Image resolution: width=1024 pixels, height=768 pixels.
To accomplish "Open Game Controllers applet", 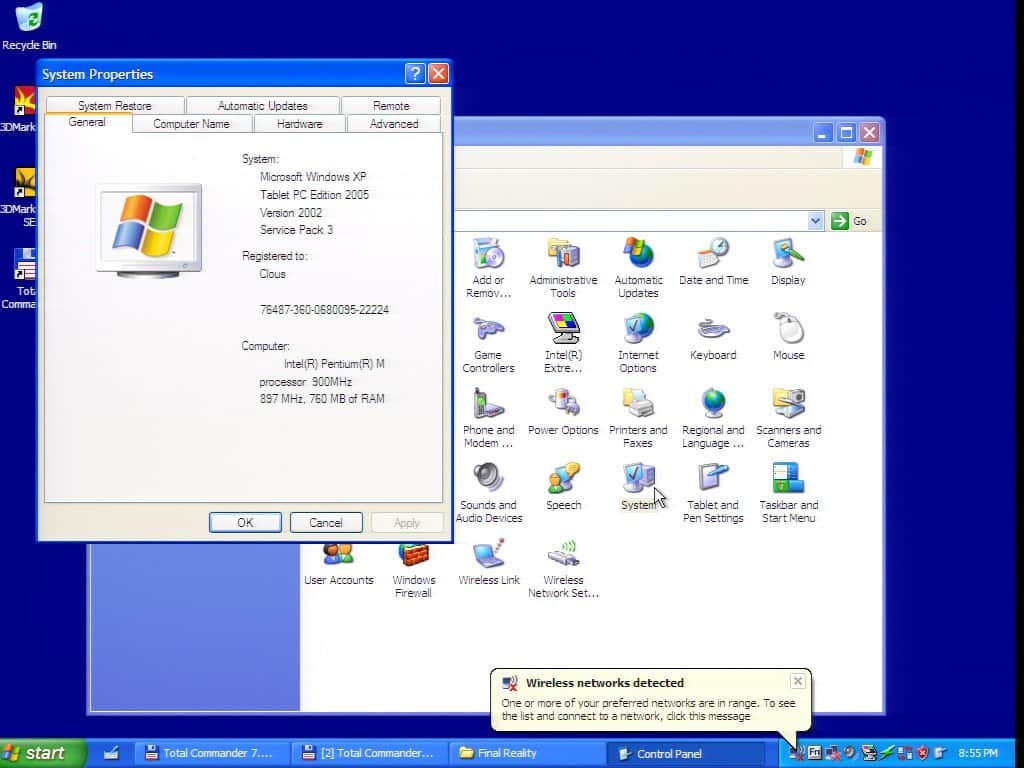I will [x=488, y=343].
